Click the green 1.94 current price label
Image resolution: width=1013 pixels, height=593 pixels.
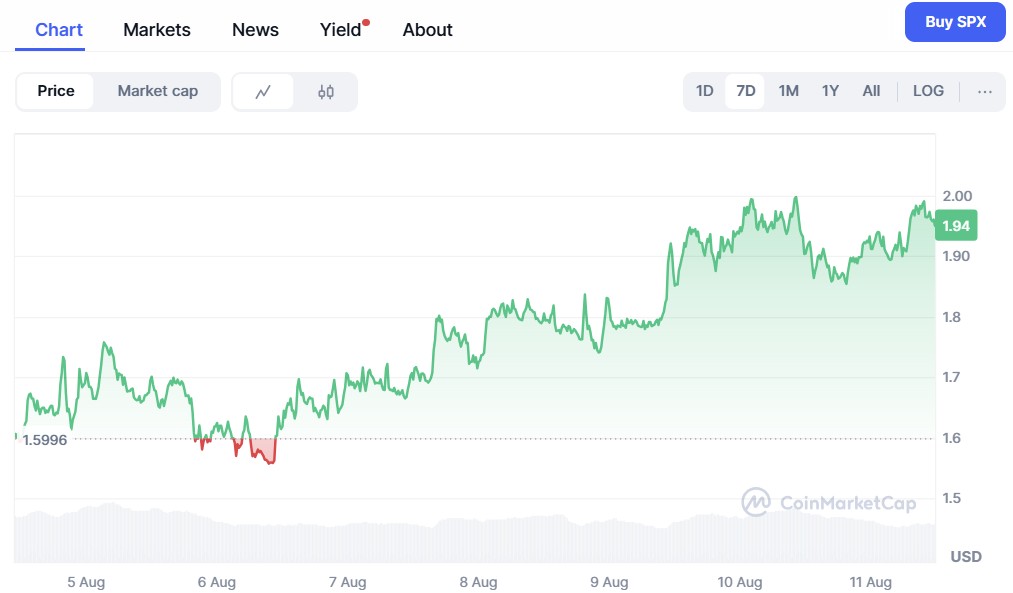click(956, 226)
